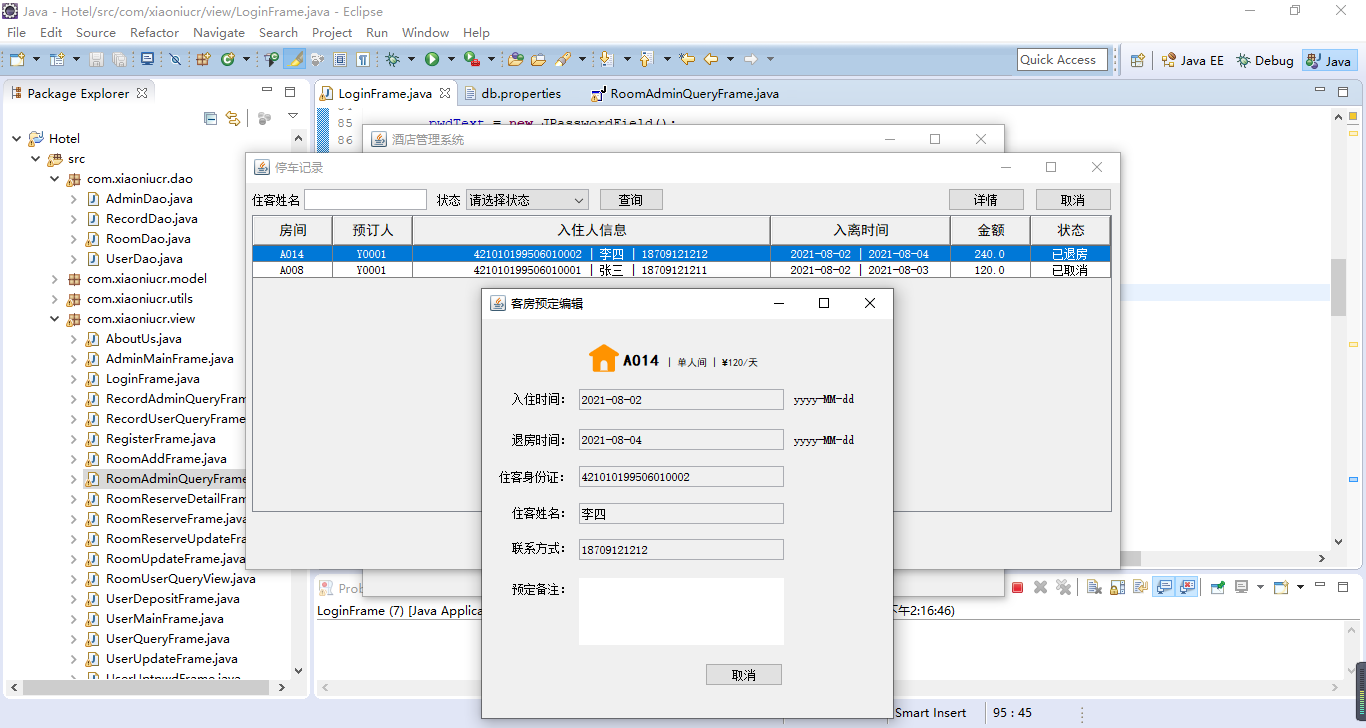Toggle Block Selection mode icon
Screen dimensions: 1366x728
point(340,60)
